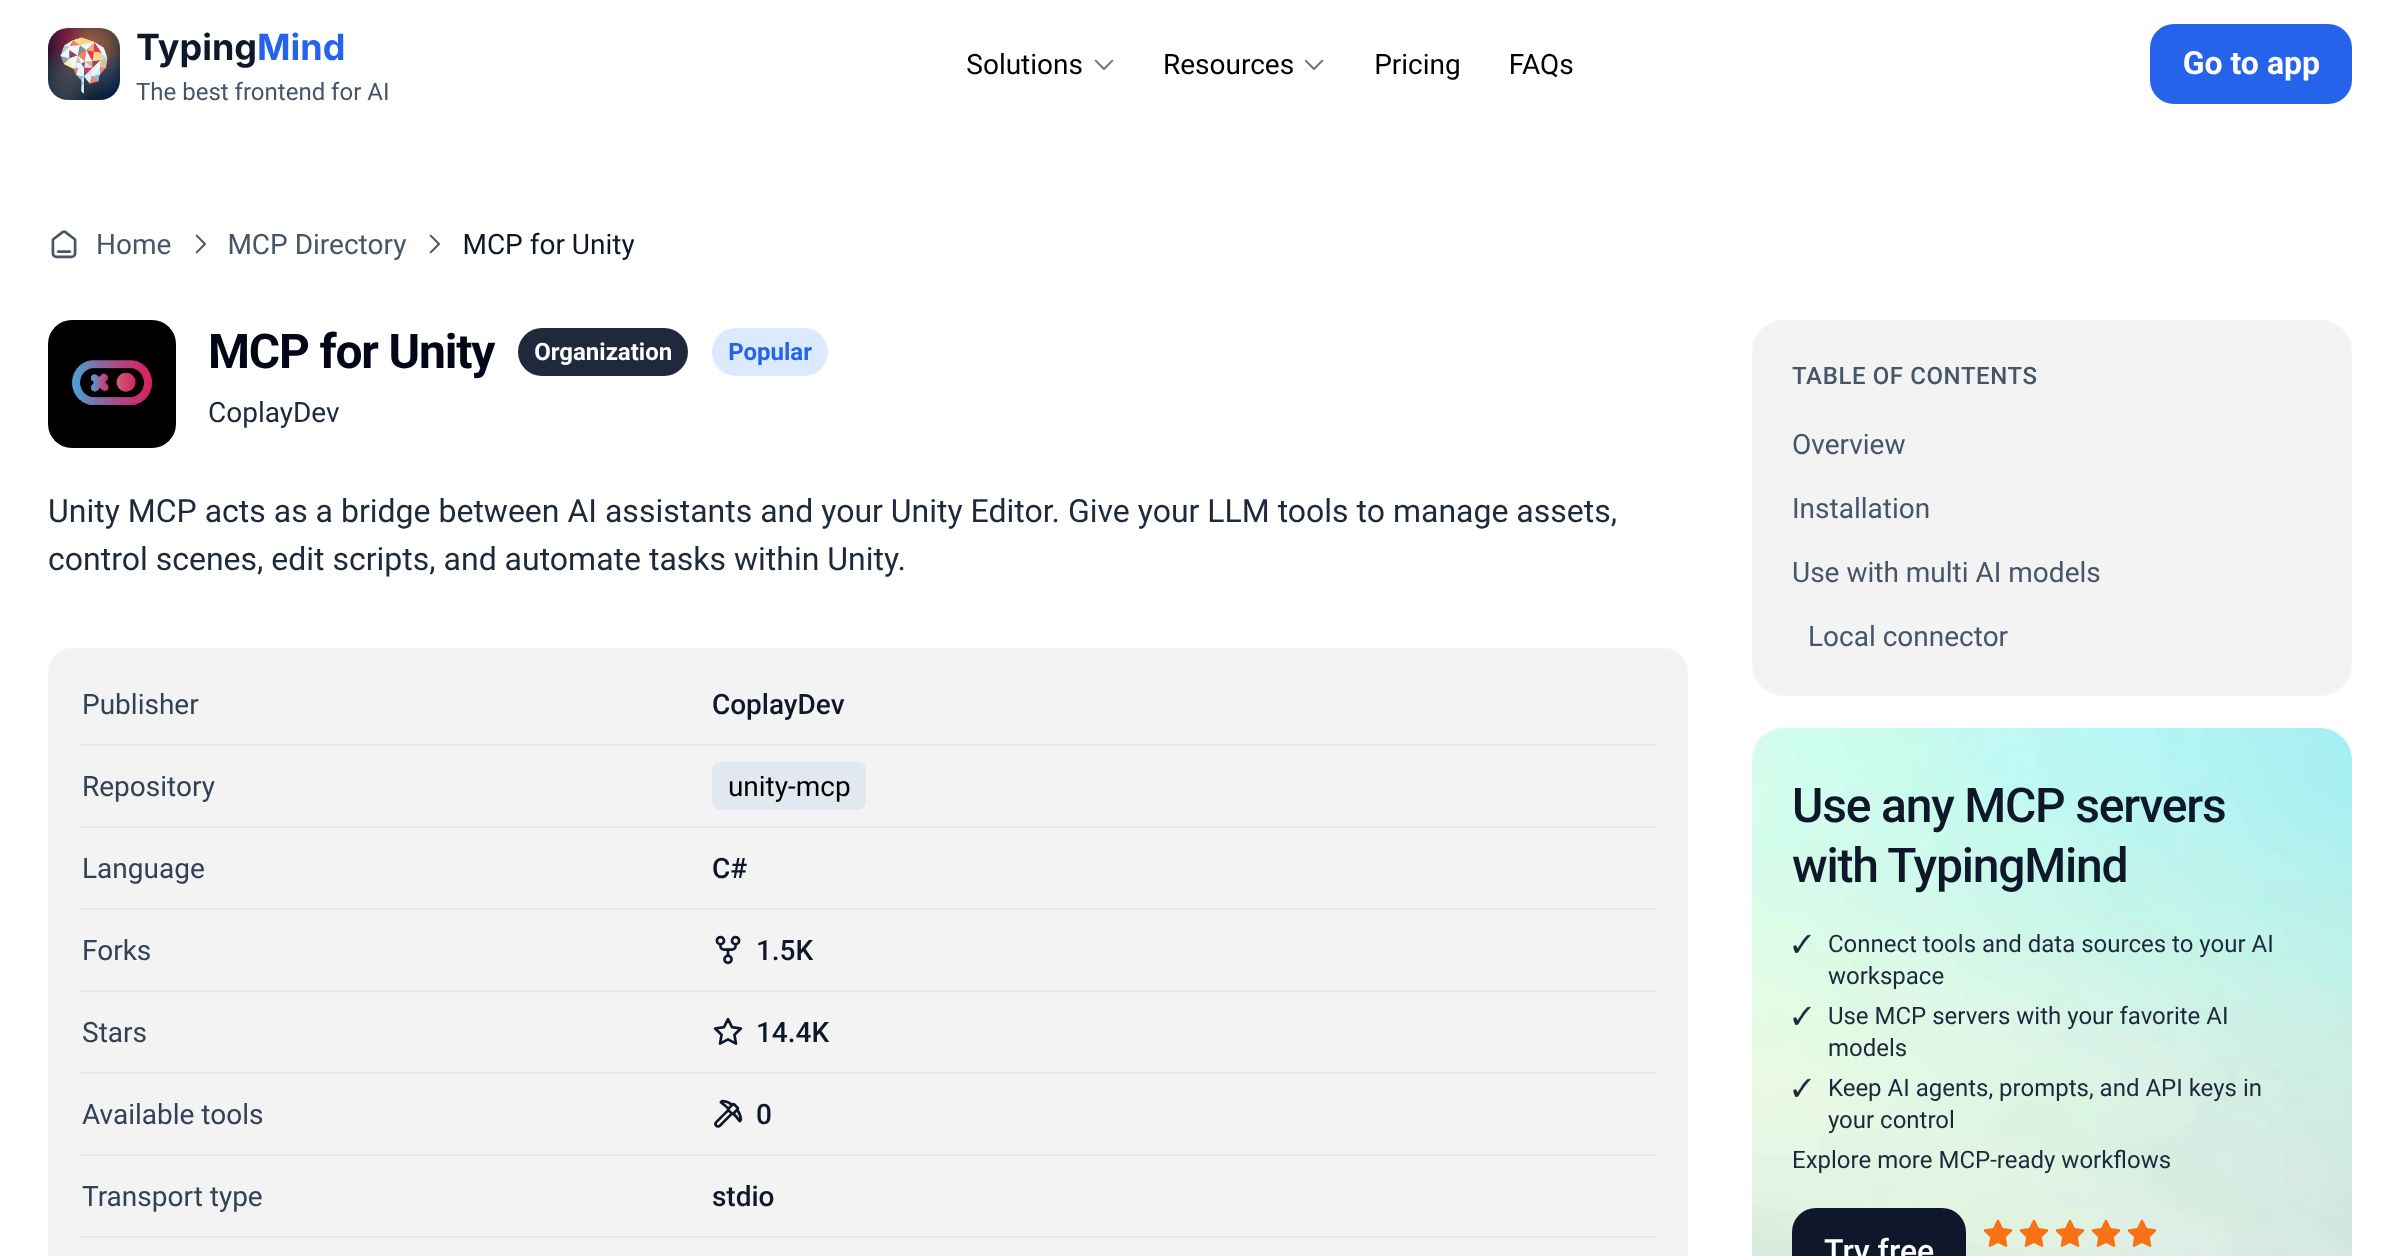Open the FAQs page

pos(1541,64)
